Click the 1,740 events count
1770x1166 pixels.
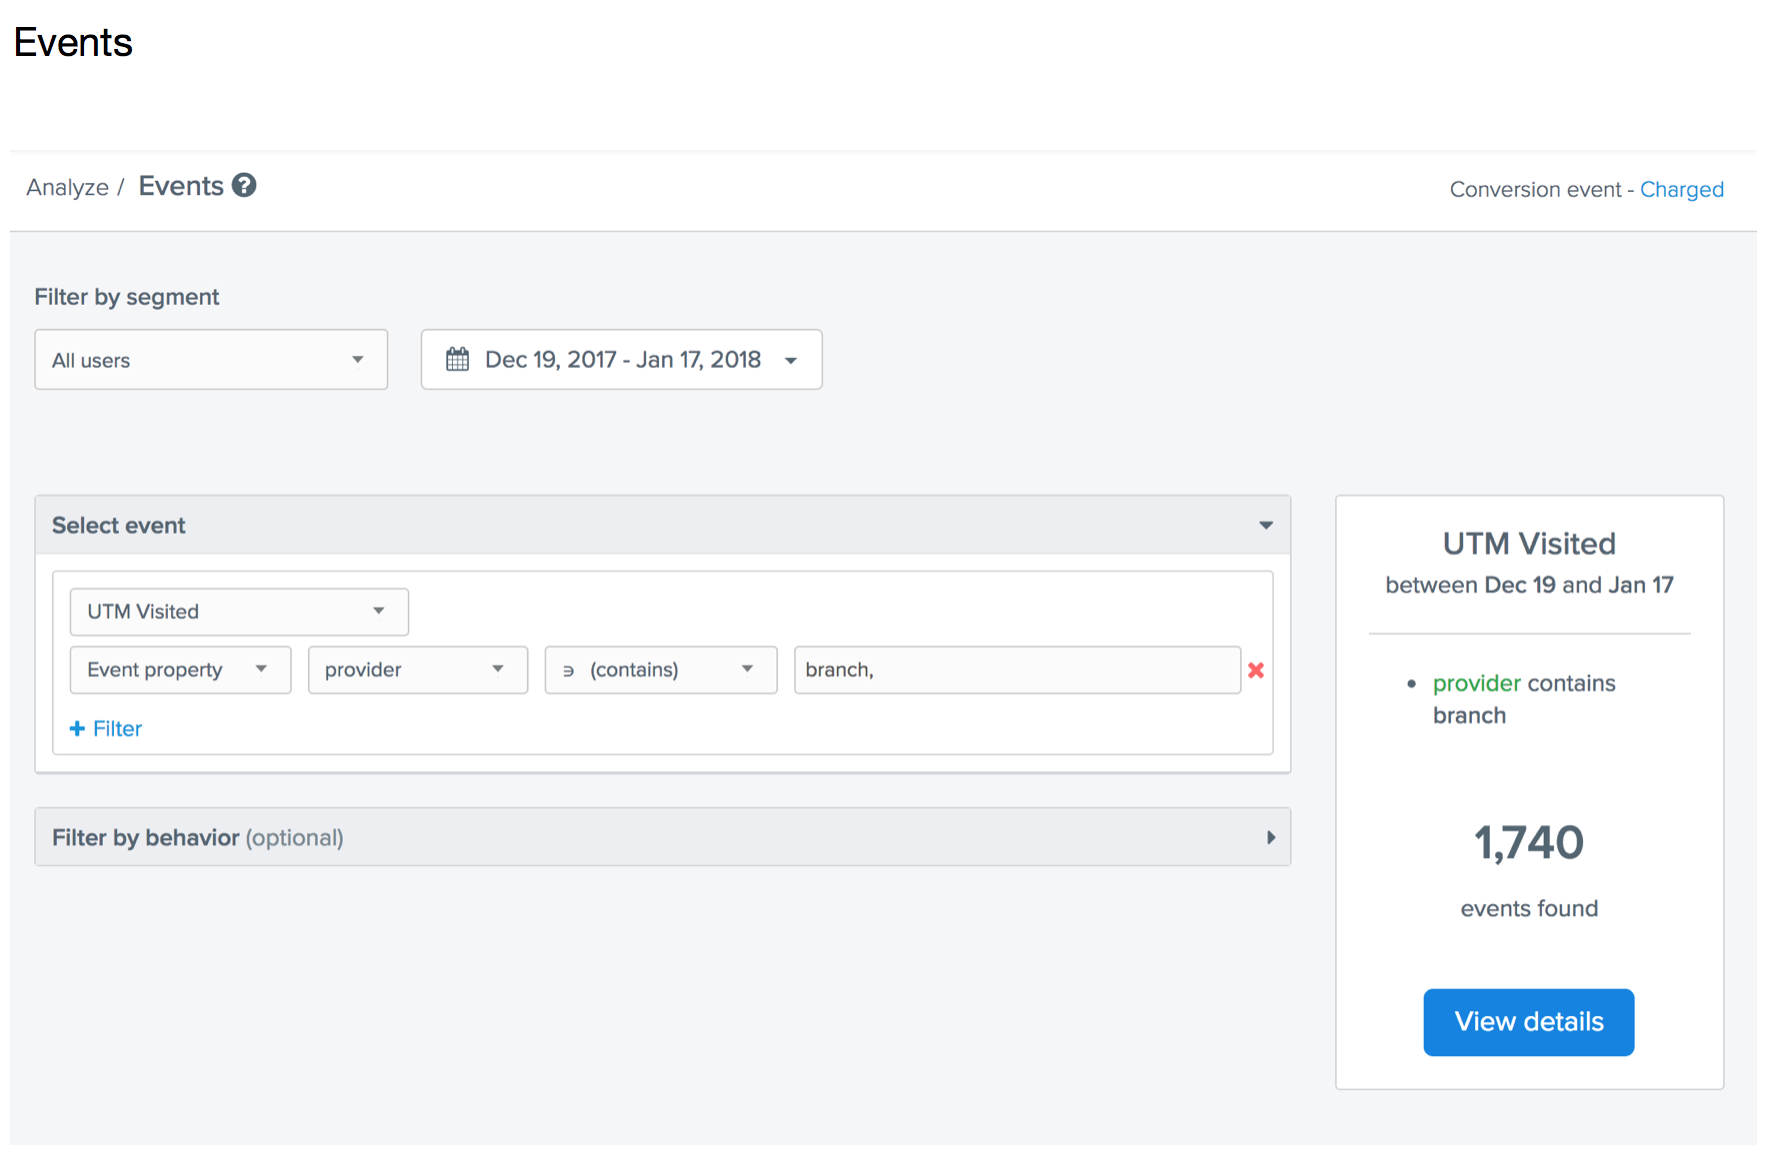[x=1529, y=842]
